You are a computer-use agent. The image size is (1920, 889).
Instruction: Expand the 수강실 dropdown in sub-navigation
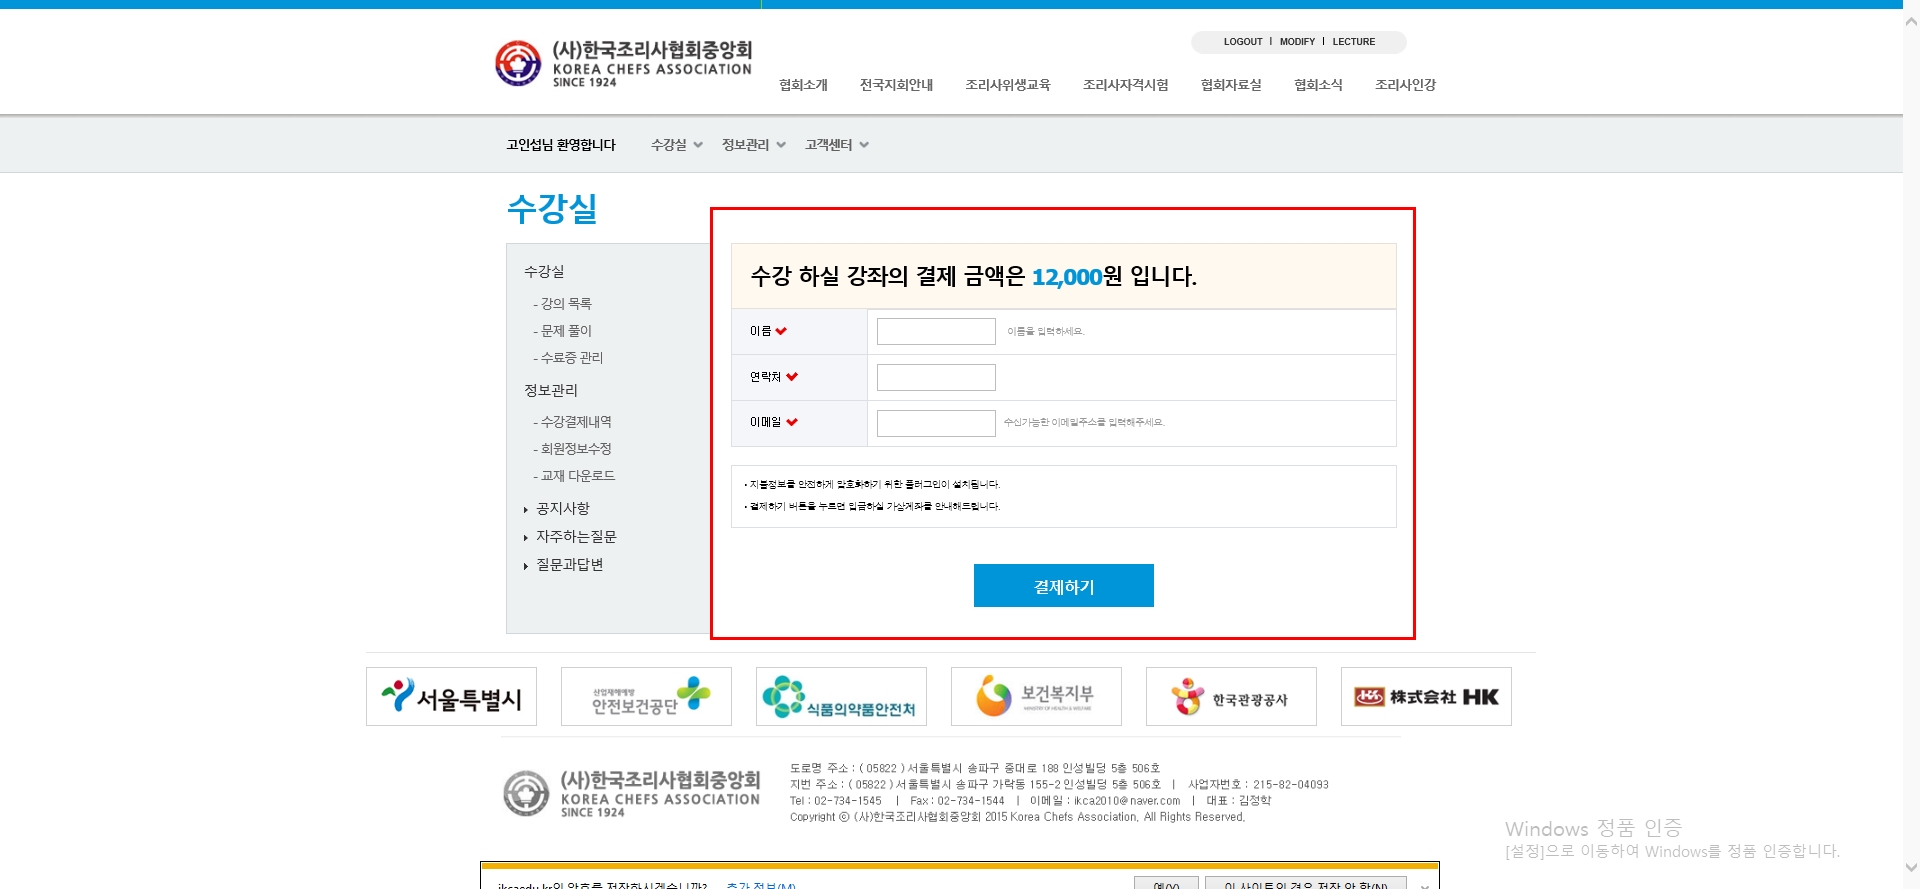coord(677,145)
